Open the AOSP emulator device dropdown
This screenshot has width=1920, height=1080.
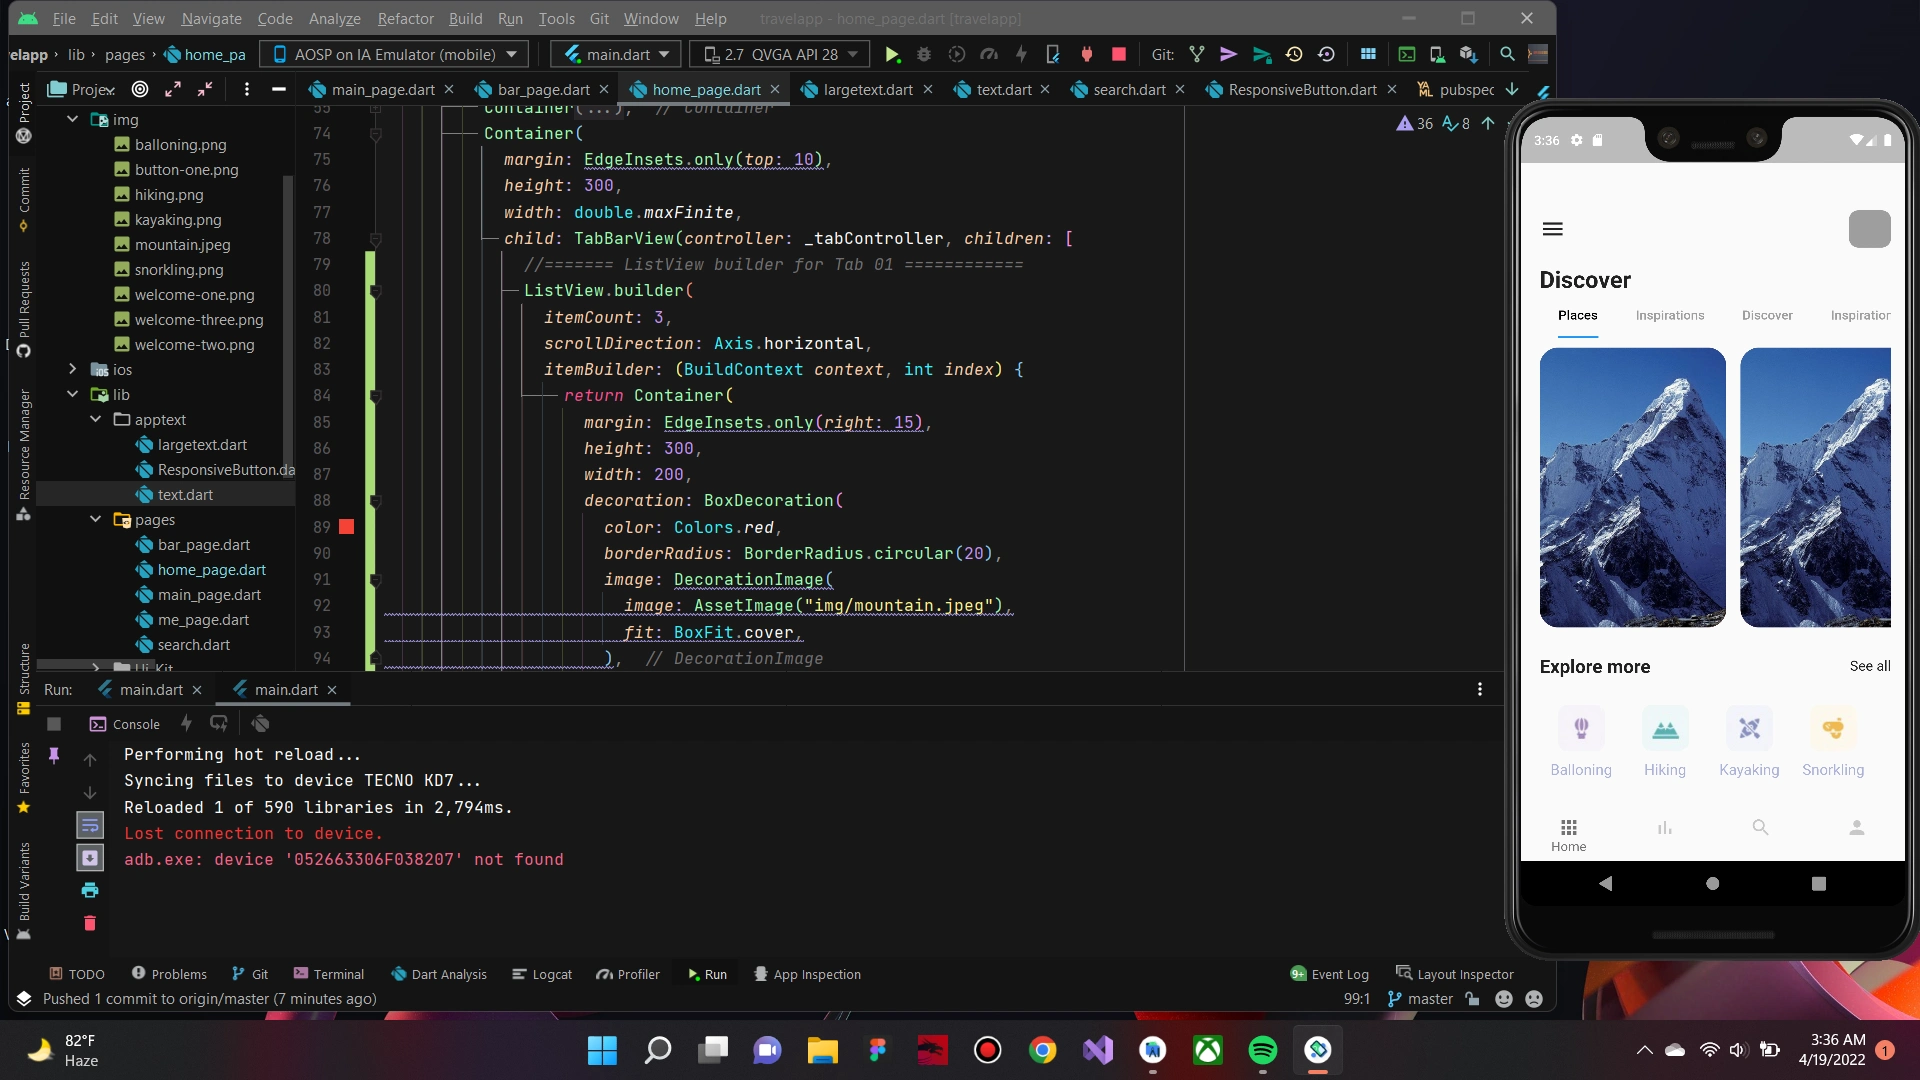(394, 55)
